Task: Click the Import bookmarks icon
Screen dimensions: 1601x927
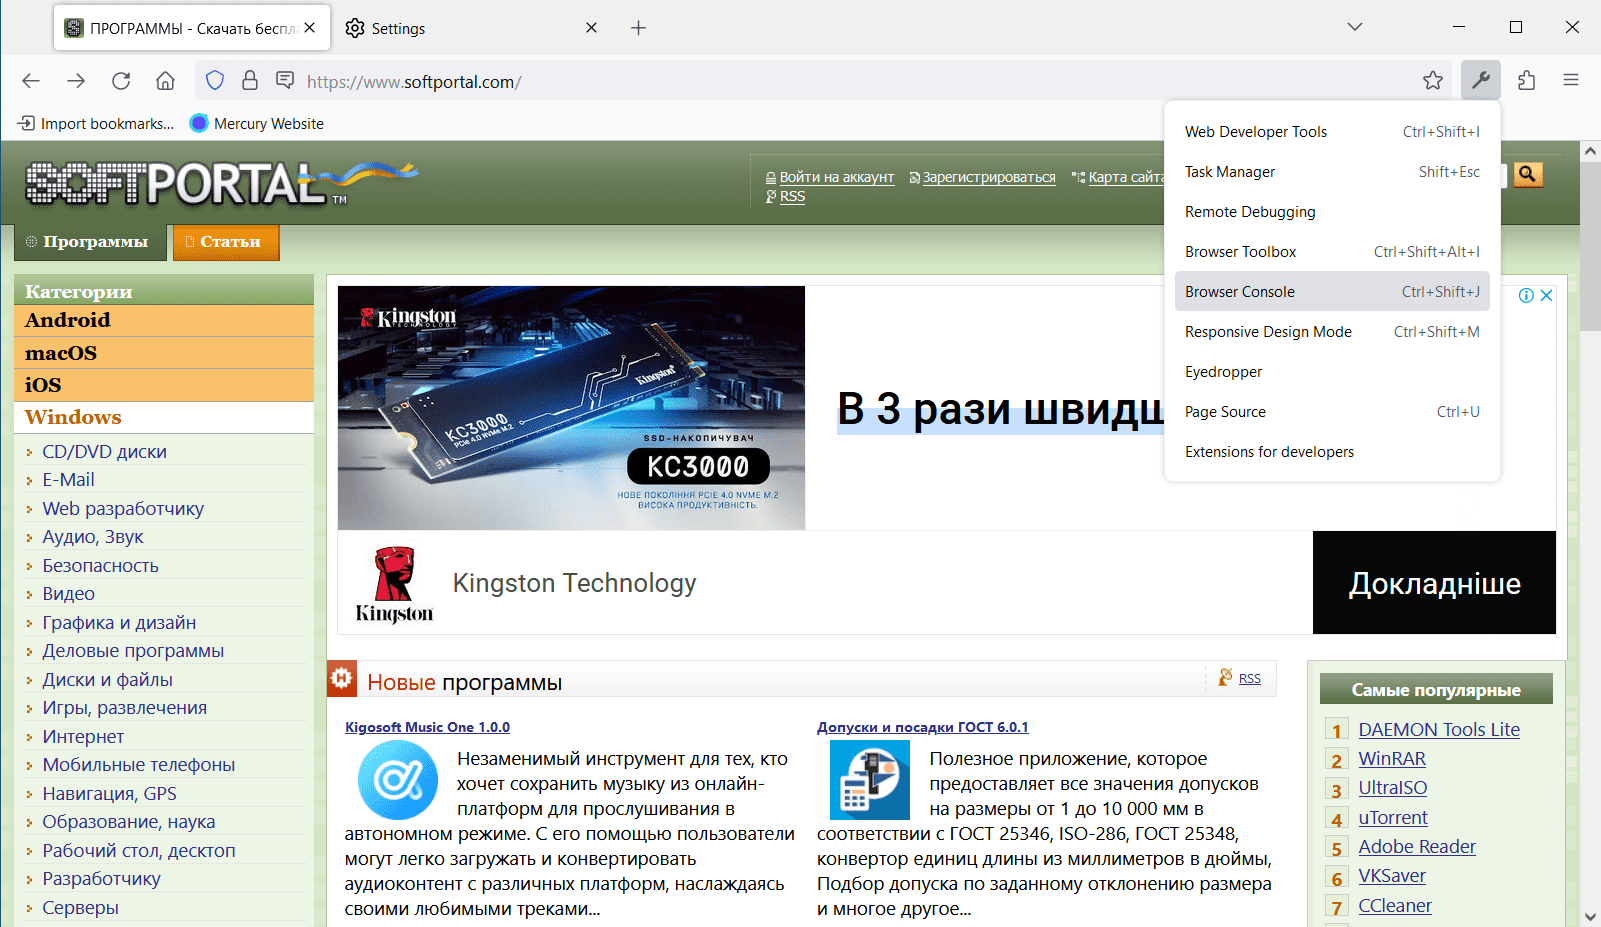Action: click(27, 123)
